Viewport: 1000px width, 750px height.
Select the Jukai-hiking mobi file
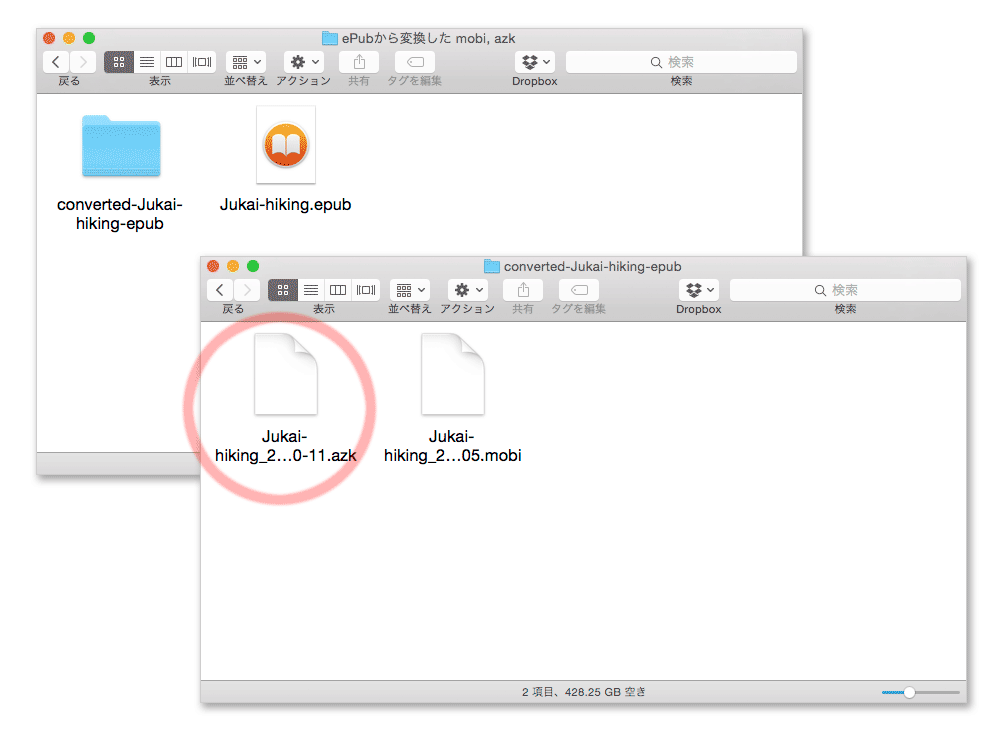pos(452,375)
